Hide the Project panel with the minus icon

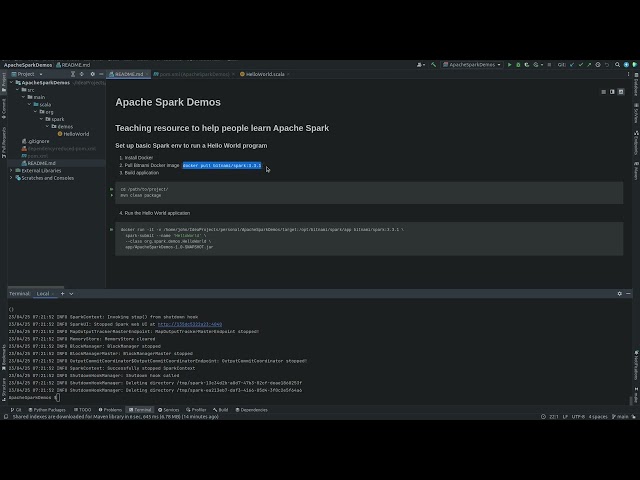click(x=101, y=74)
